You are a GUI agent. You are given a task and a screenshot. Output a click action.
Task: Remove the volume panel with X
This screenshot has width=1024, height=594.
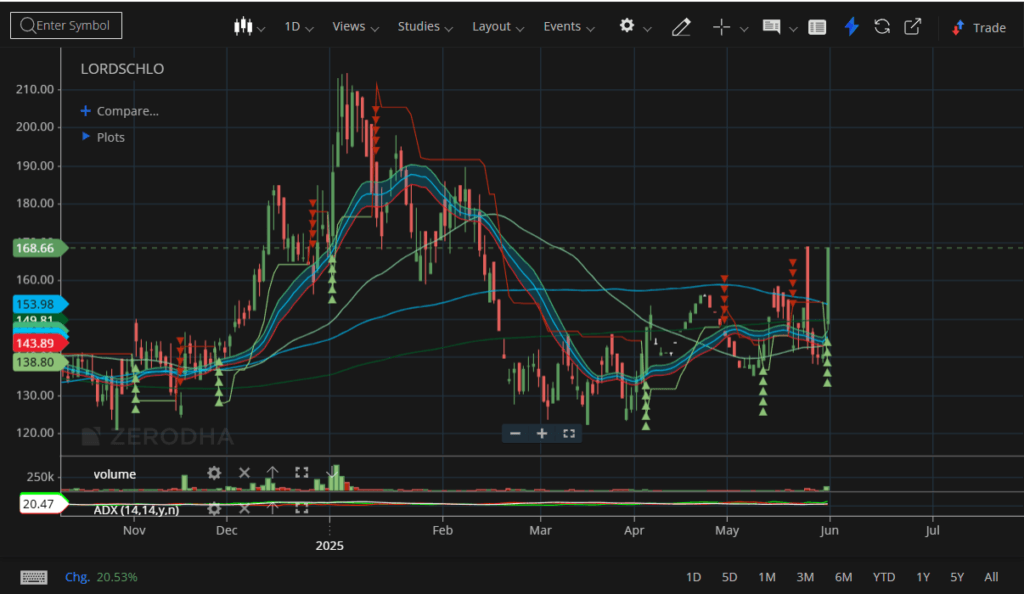[x=243, y=473]
